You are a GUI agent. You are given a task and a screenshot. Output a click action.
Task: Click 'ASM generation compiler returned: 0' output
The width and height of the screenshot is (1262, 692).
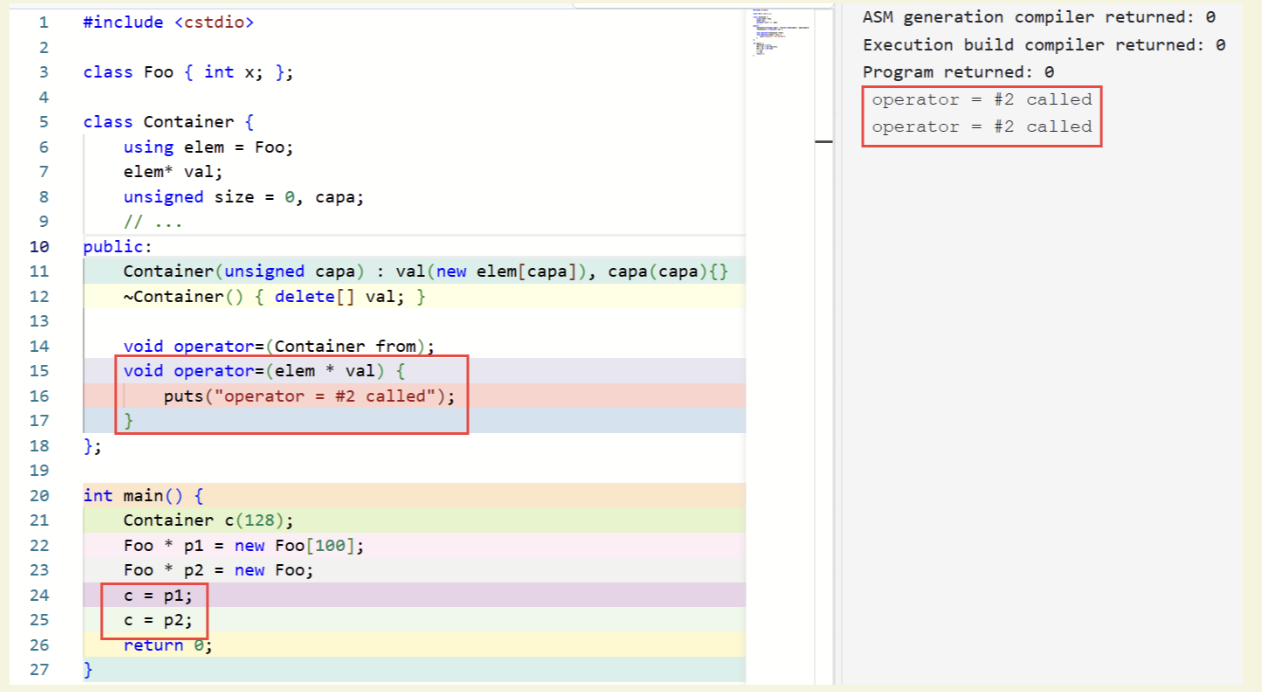1038,17
